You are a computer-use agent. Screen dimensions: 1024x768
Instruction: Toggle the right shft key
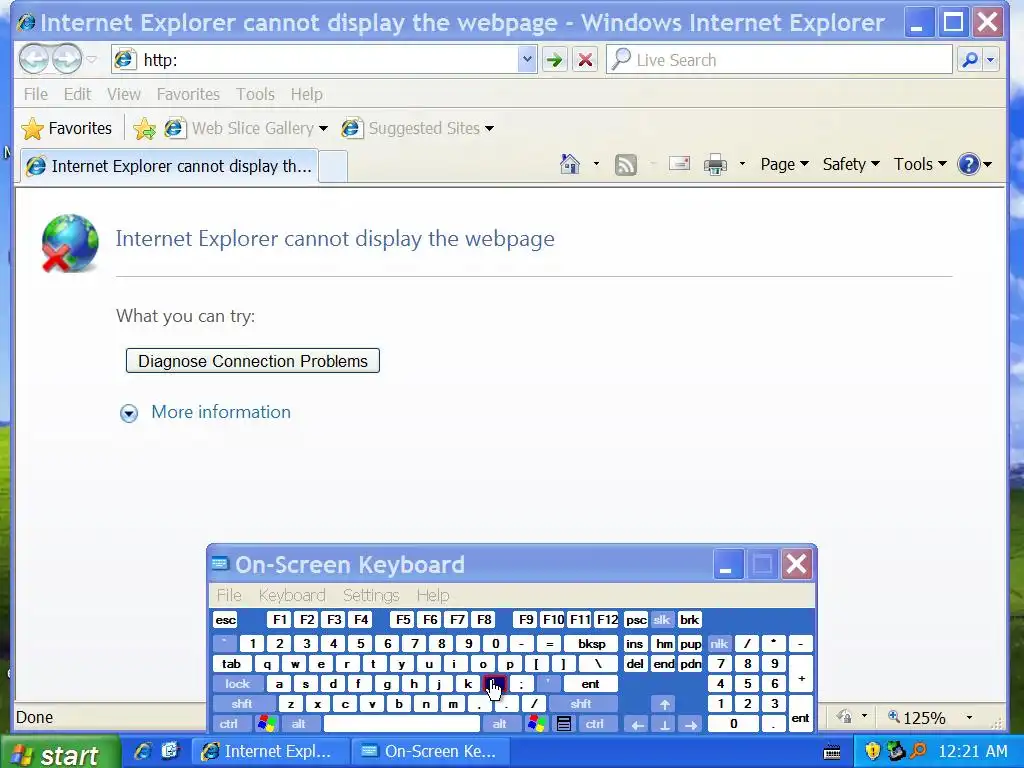point(581,704)
